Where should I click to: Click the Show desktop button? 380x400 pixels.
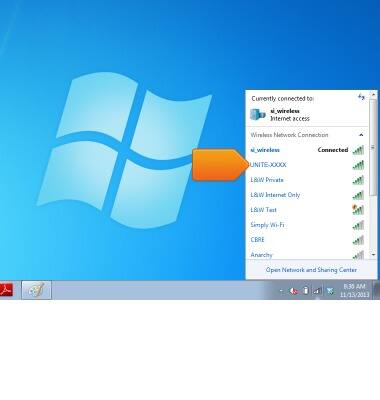click(x=376, y=290)
